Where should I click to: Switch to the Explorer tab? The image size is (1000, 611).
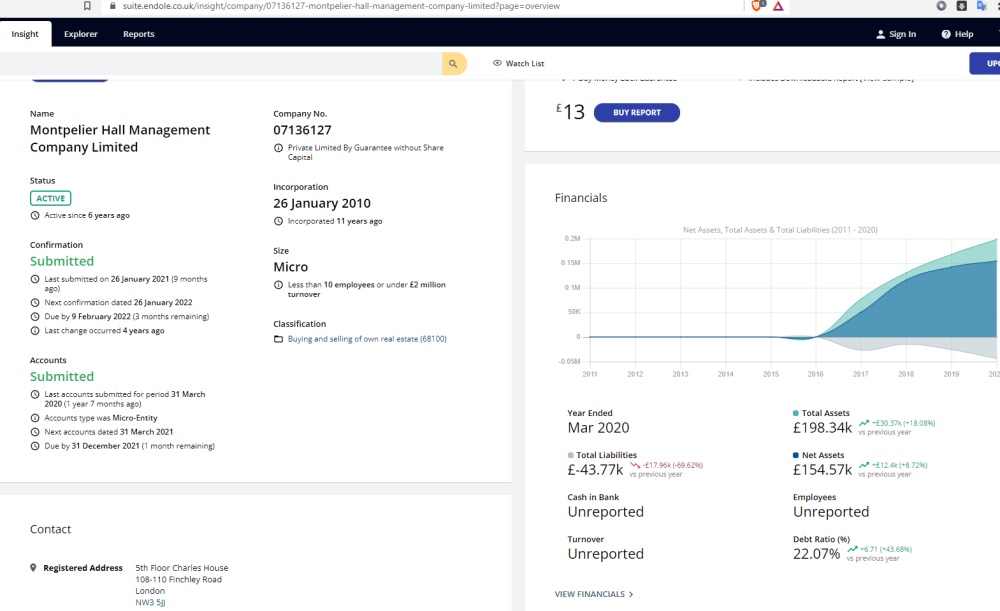[81, 34]
